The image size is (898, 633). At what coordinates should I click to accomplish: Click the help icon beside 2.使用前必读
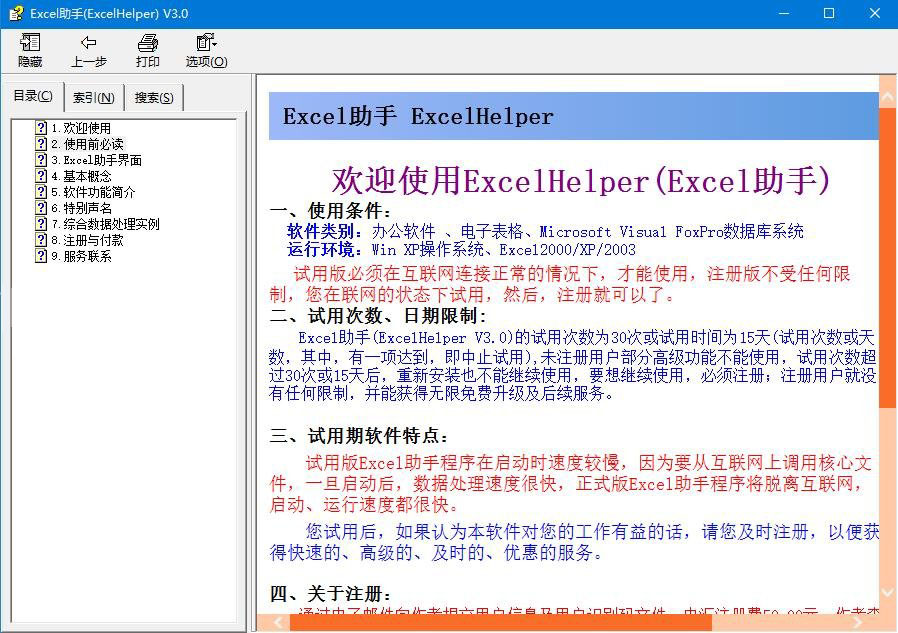(x=41, y=143)
